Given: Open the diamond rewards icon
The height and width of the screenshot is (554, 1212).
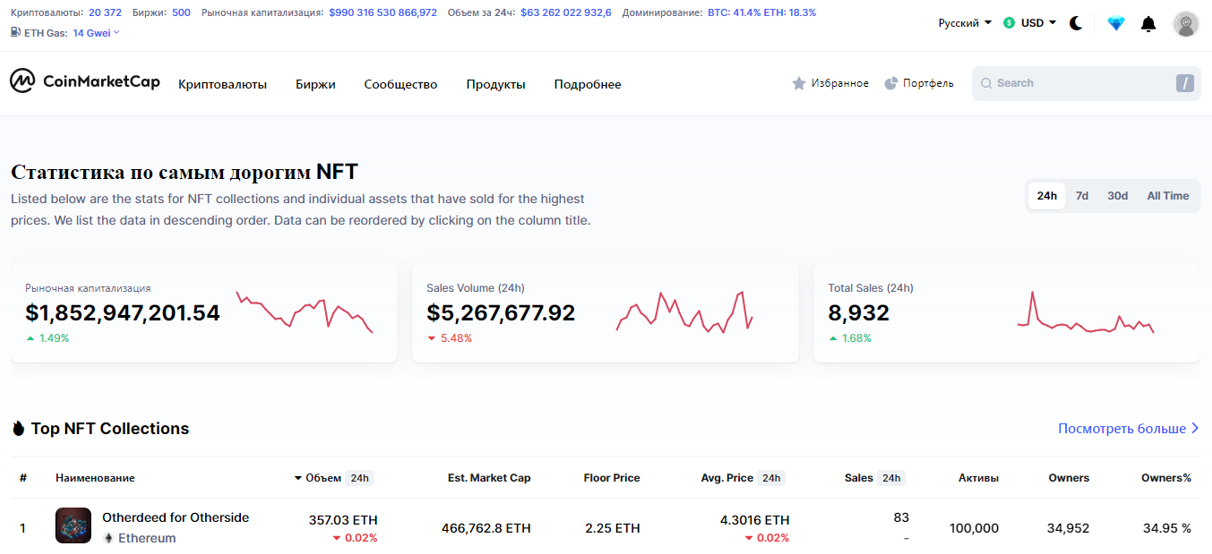Looking at the screenshot, I should pos(1116,23).
